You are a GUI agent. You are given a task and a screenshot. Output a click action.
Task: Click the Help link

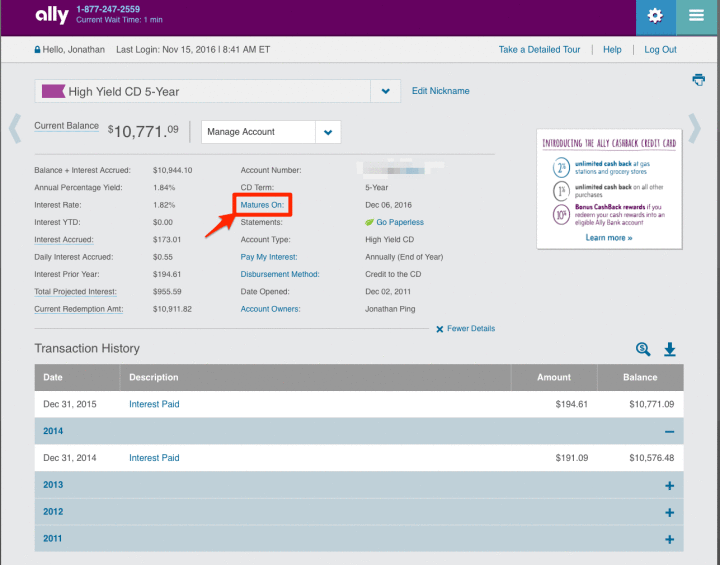(x=612, y=50)
